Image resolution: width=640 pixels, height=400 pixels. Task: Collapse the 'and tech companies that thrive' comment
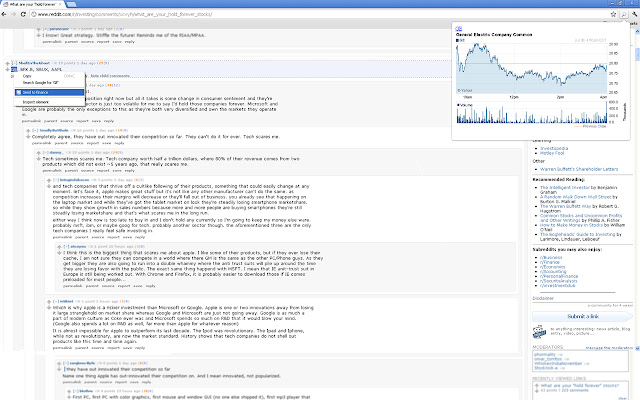click(x=56, y=180)
